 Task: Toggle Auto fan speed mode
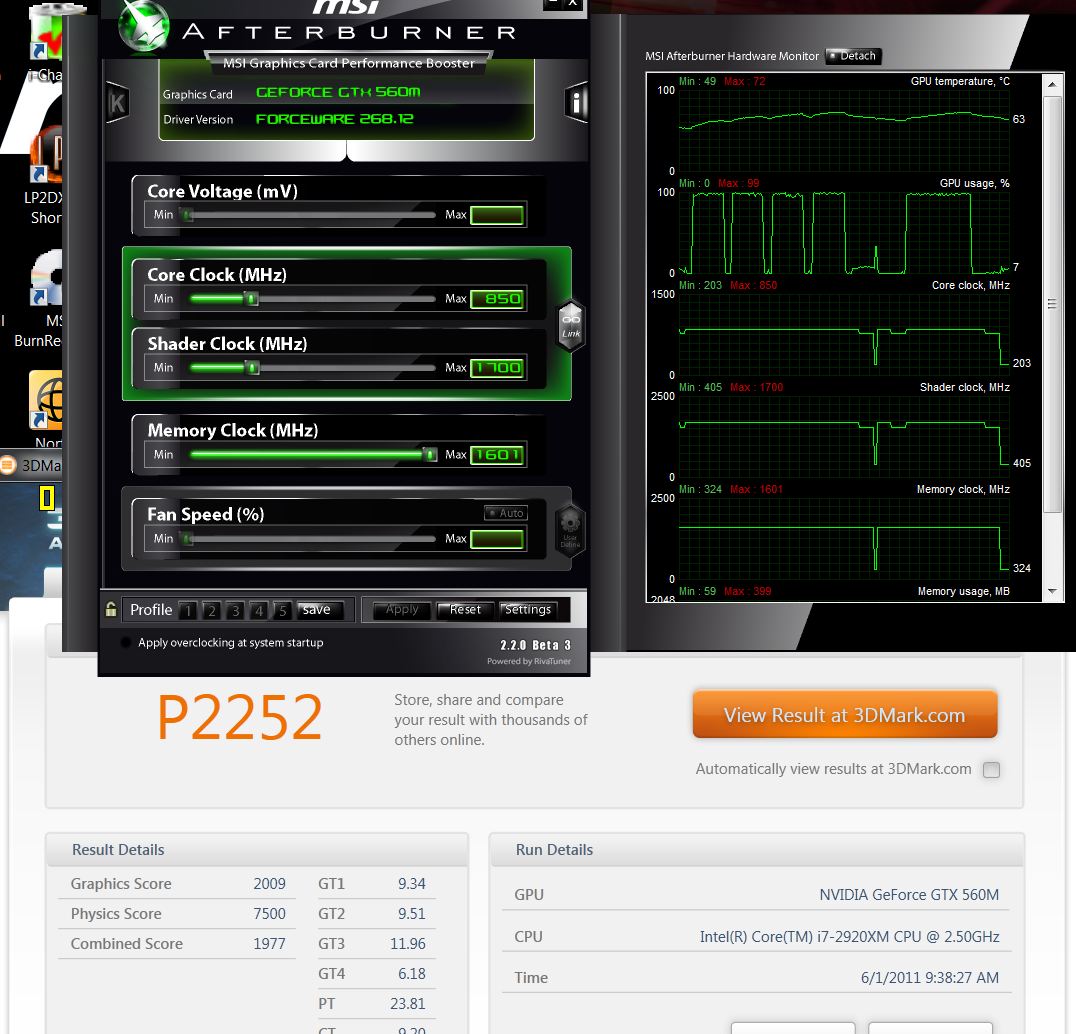[506, 513]
